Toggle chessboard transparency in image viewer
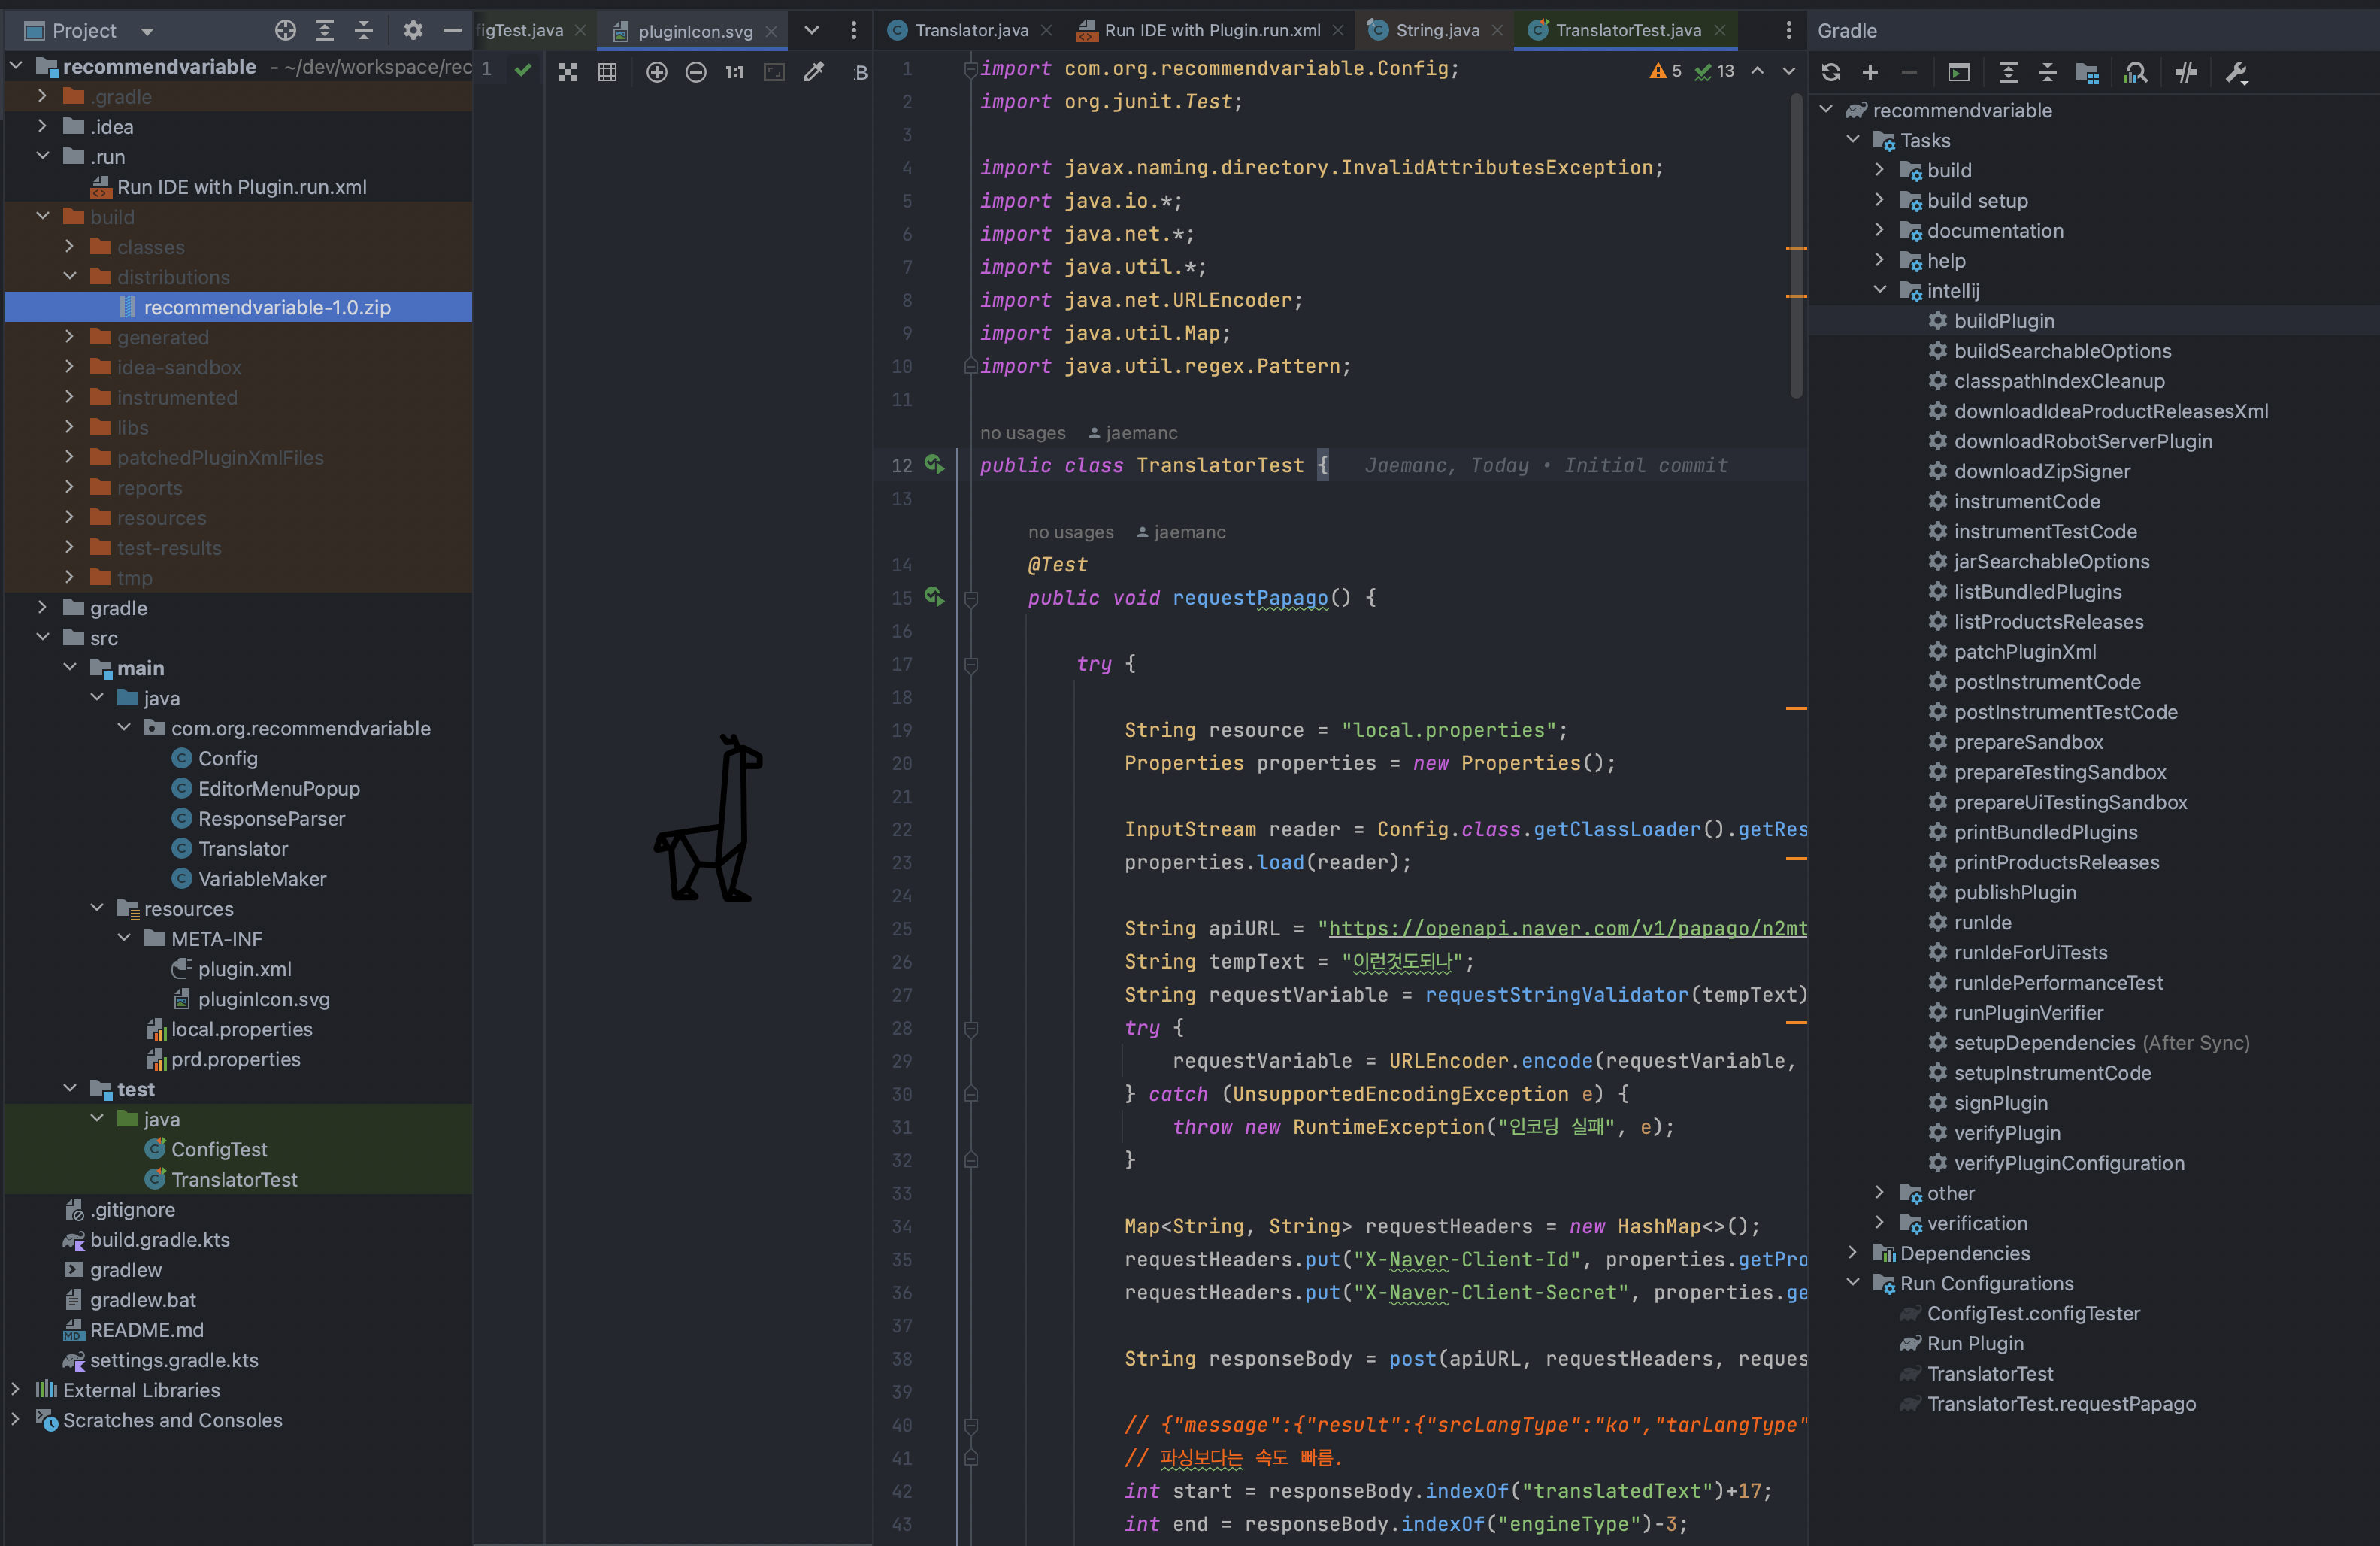Viewport: 2380px width, 1546px height. [568, 72]
